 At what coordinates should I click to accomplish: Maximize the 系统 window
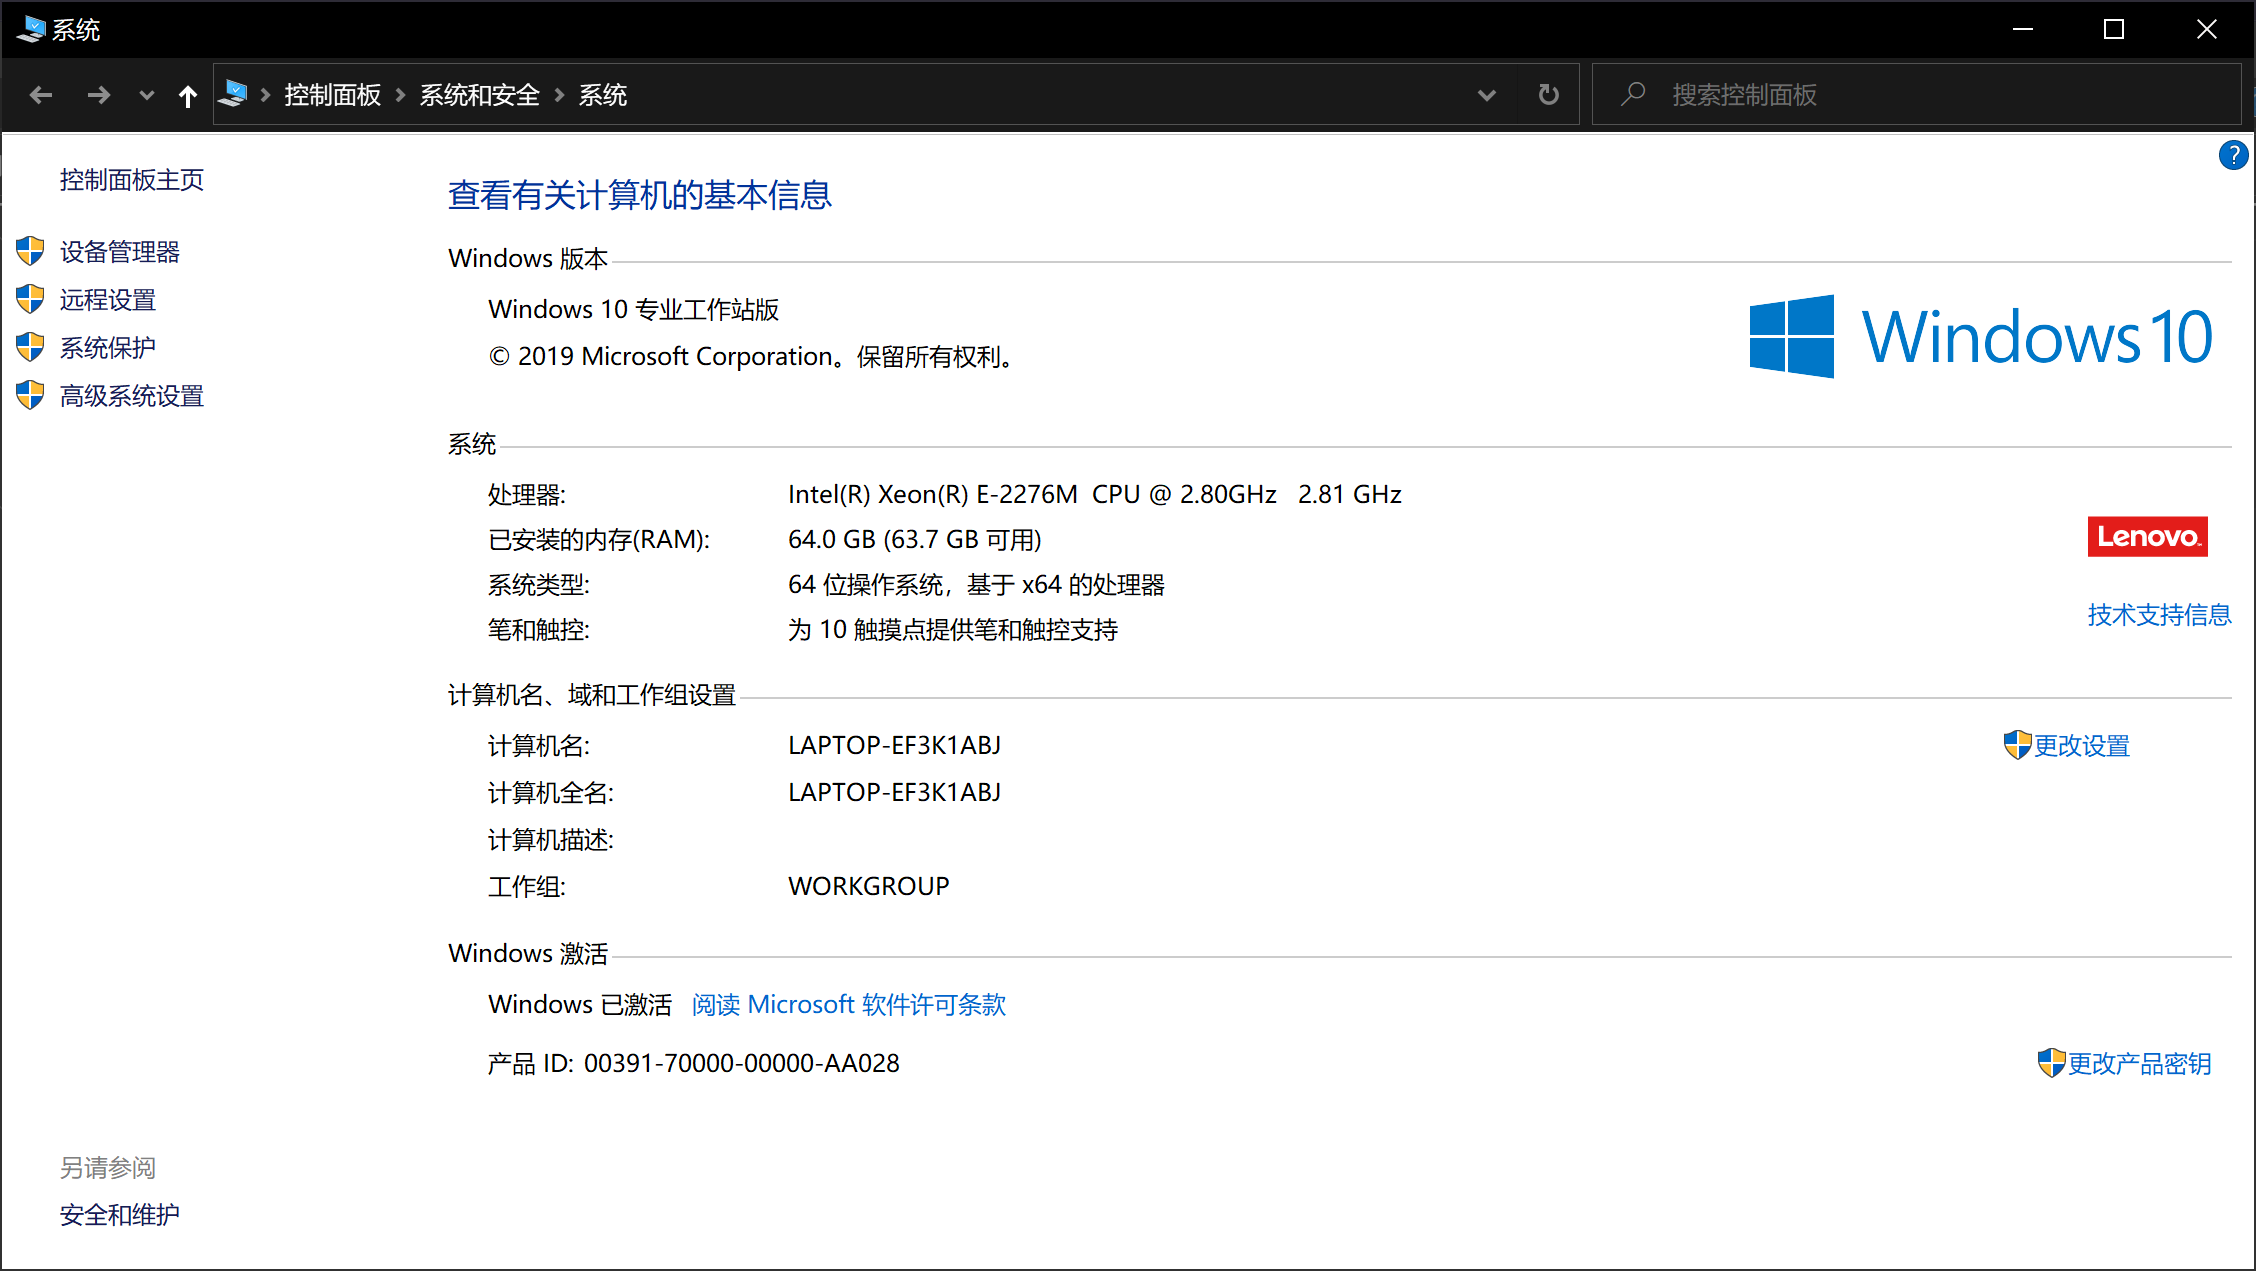(2114, 29)
